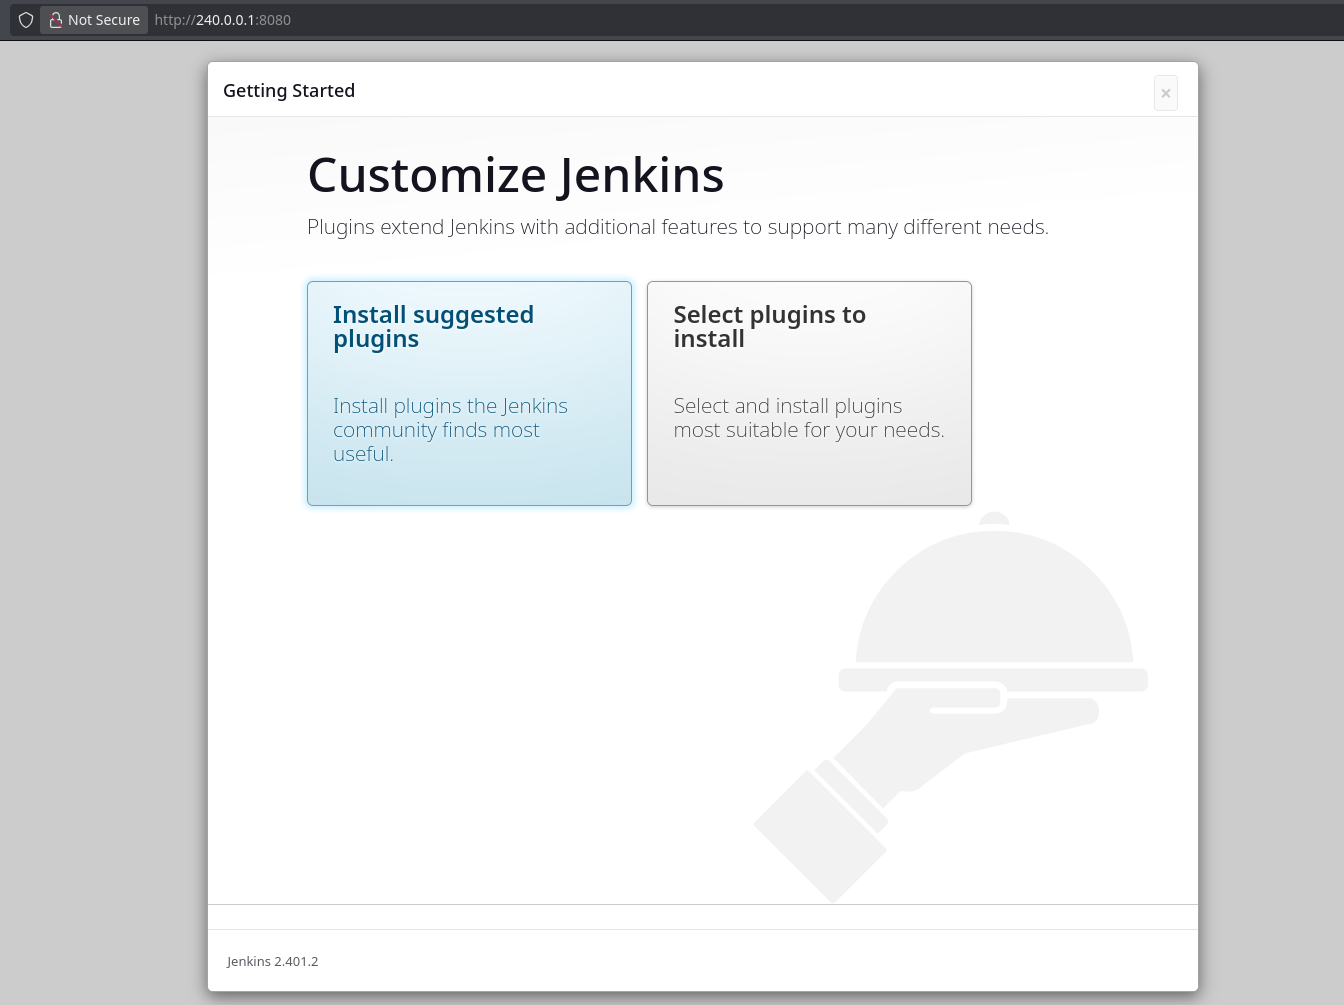Close the Getting Started dialog

tap(1165, 93)
